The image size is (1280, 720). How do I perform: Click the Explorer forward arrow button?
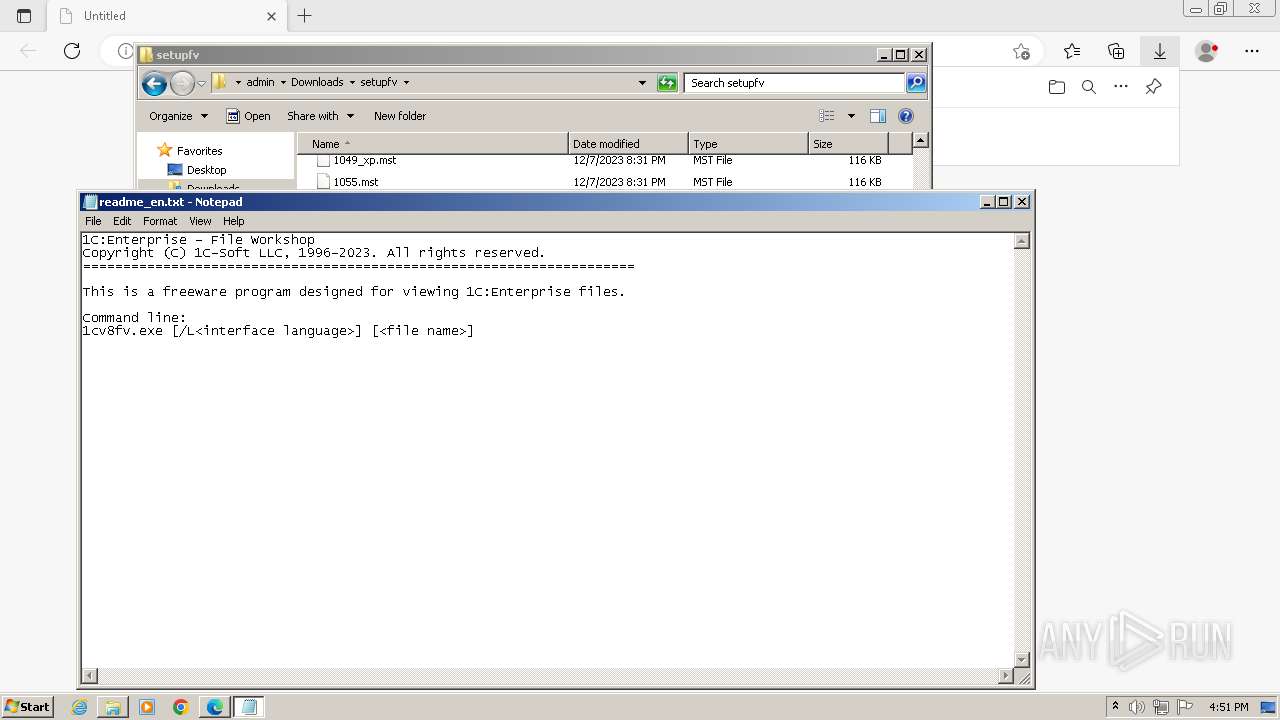pos(182,83)
